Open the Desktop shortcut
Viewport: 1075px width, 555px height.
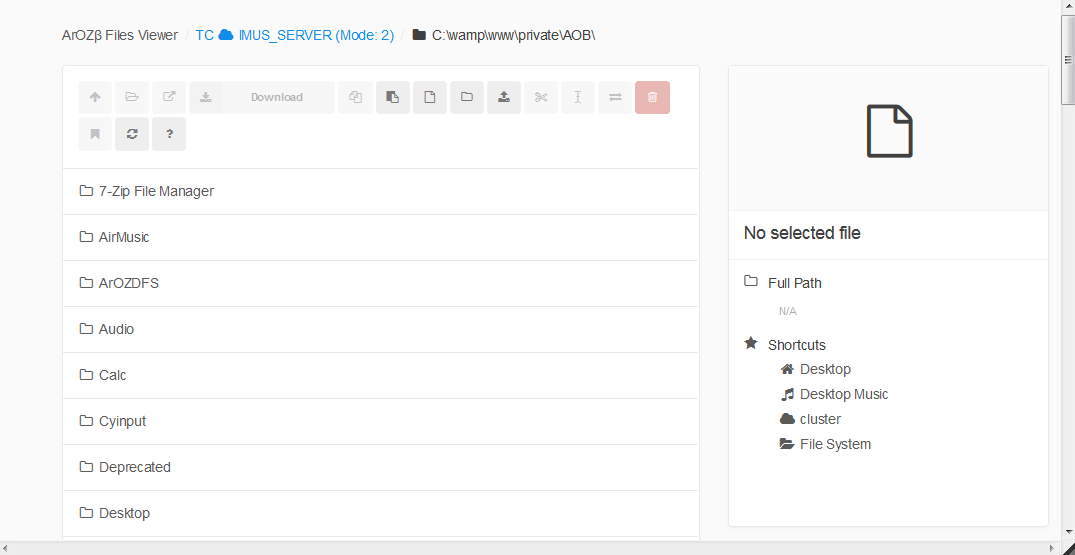(825, 369)
